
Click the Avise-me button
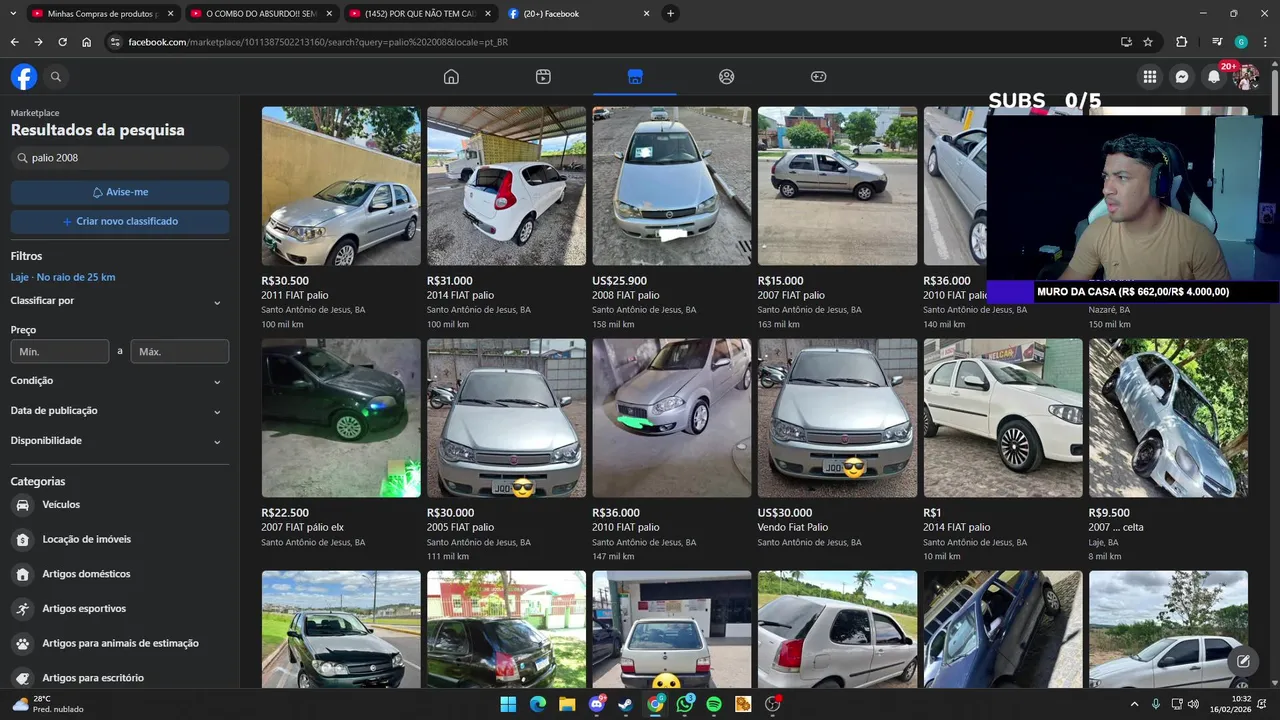point(120,192)
